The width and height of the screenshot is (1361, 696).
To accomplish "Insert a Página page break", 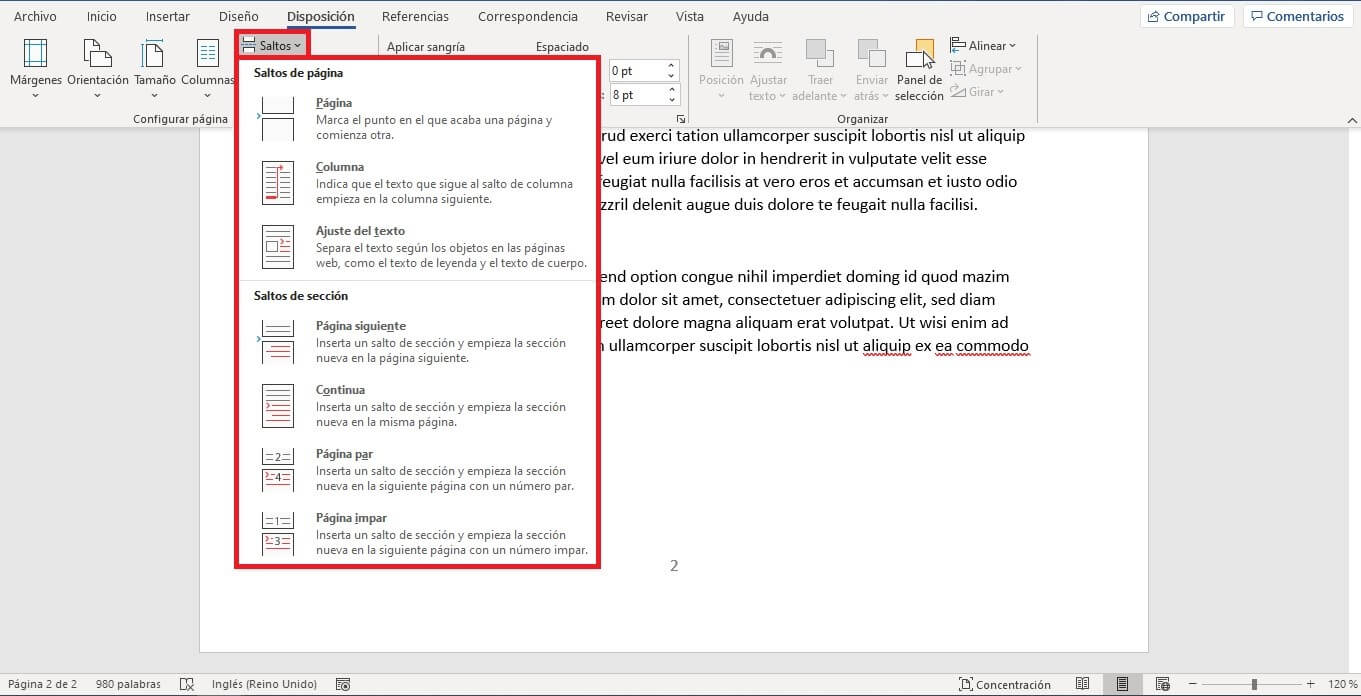I will [418, 119].
